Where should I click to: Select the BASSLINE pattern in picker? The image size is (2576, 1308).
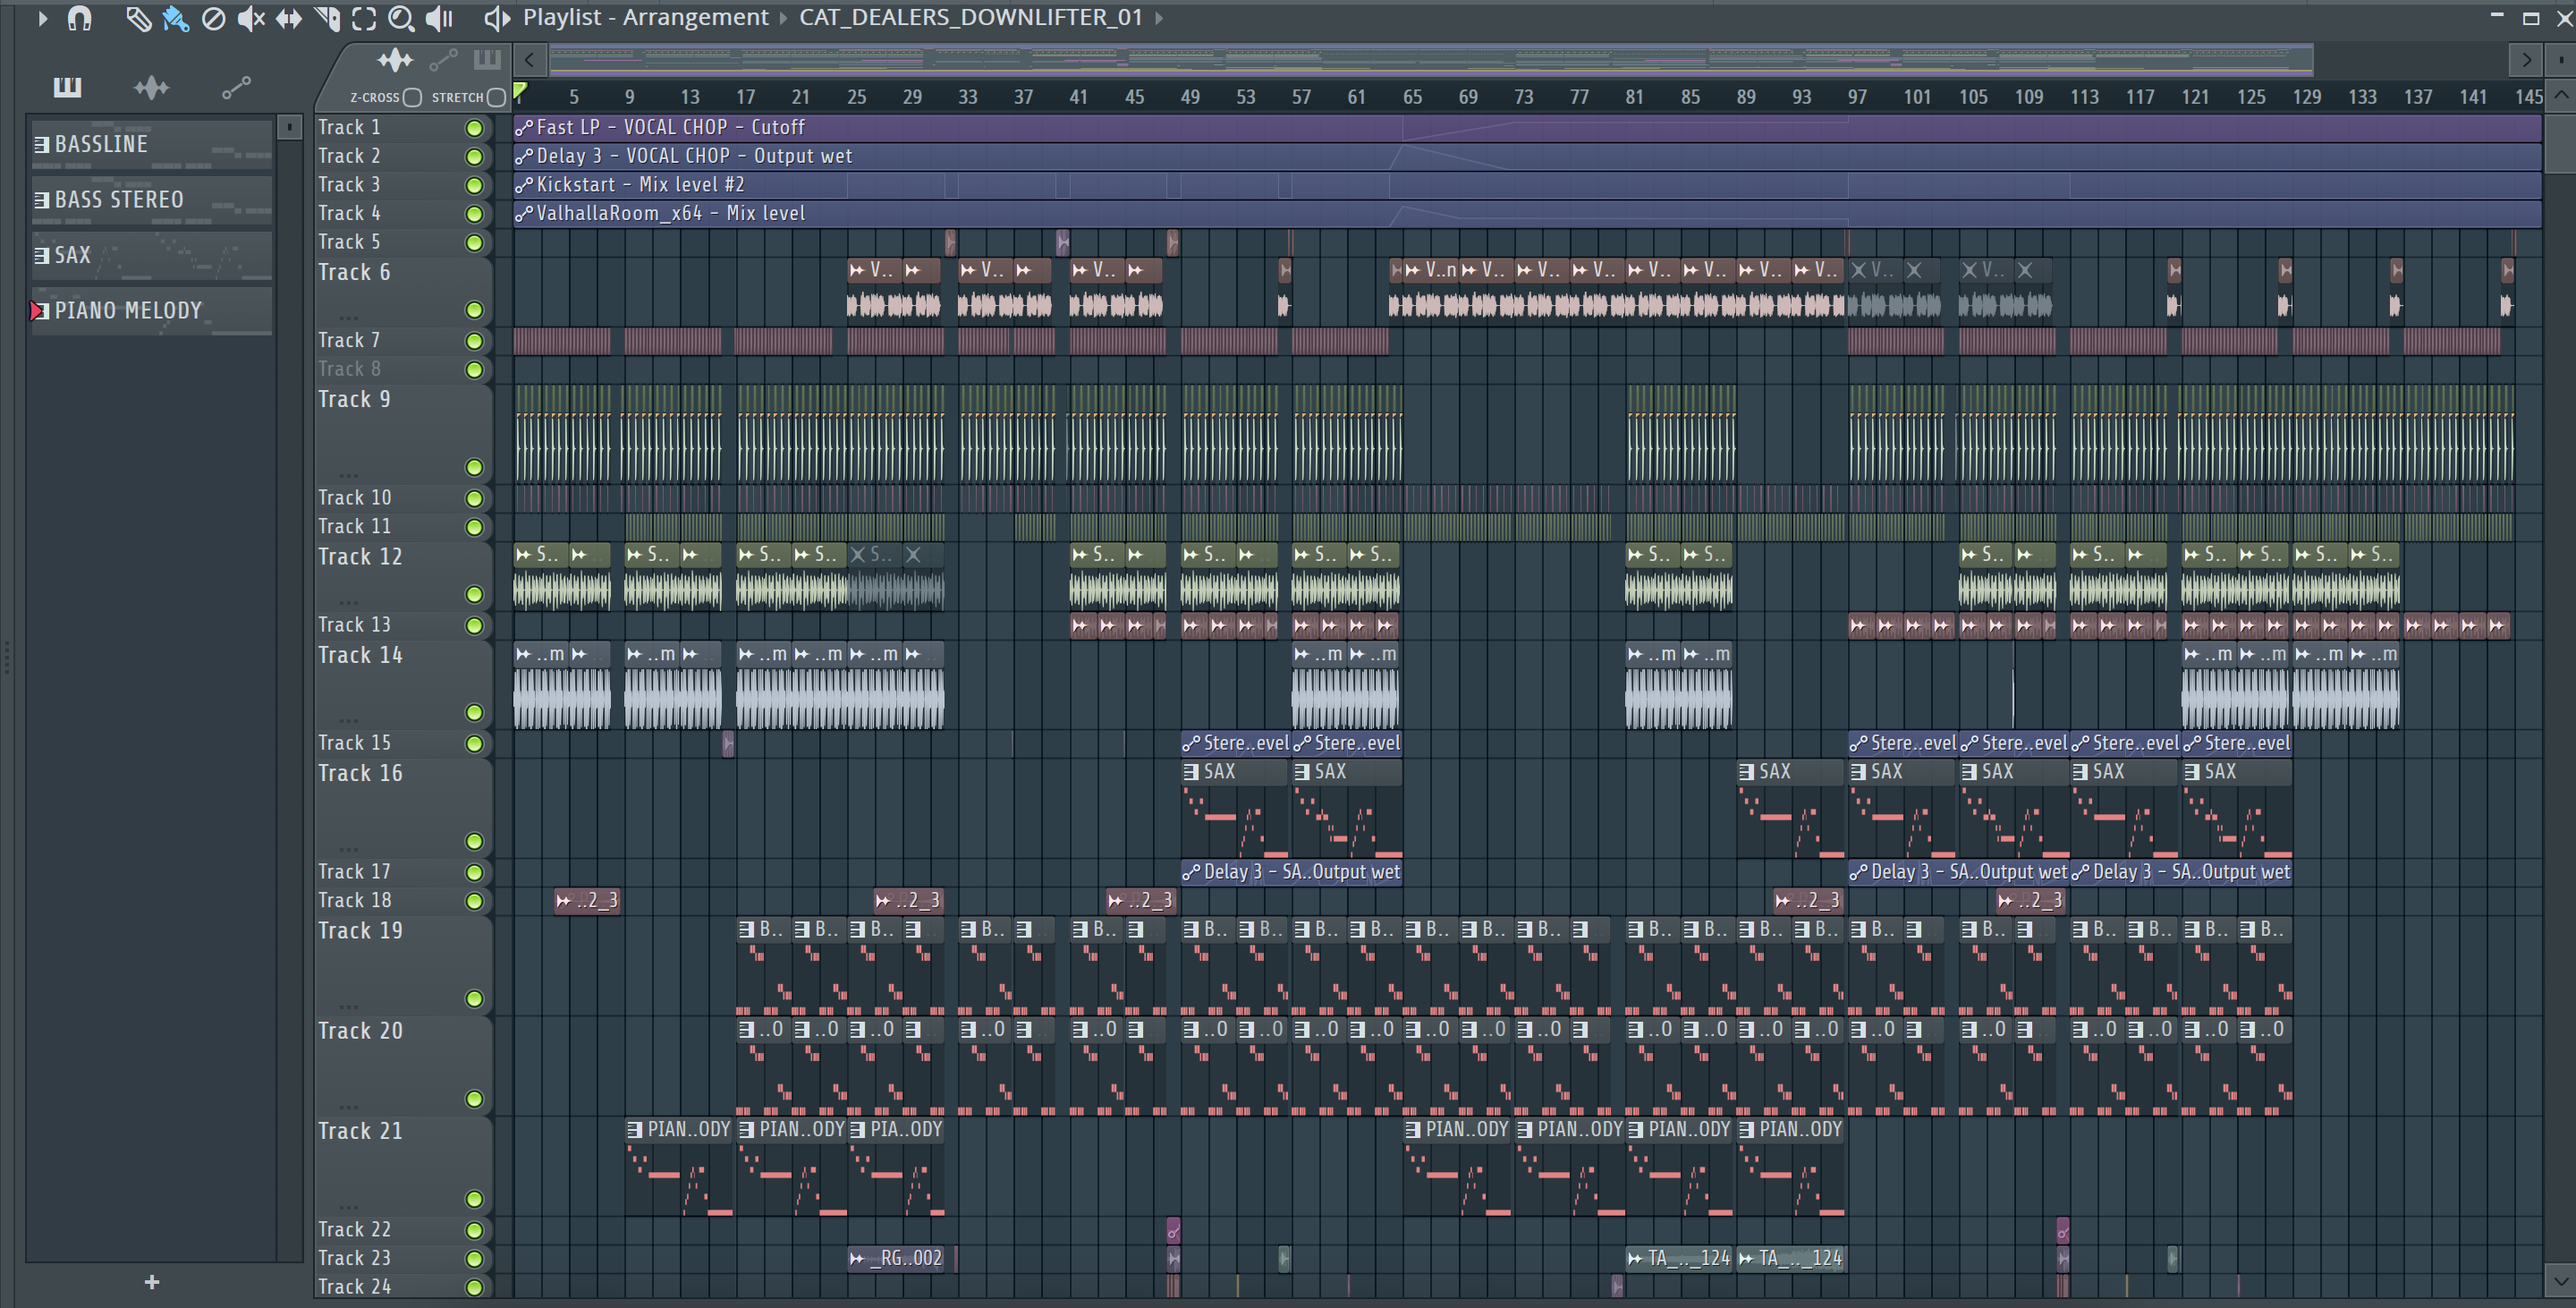[151, 144]
